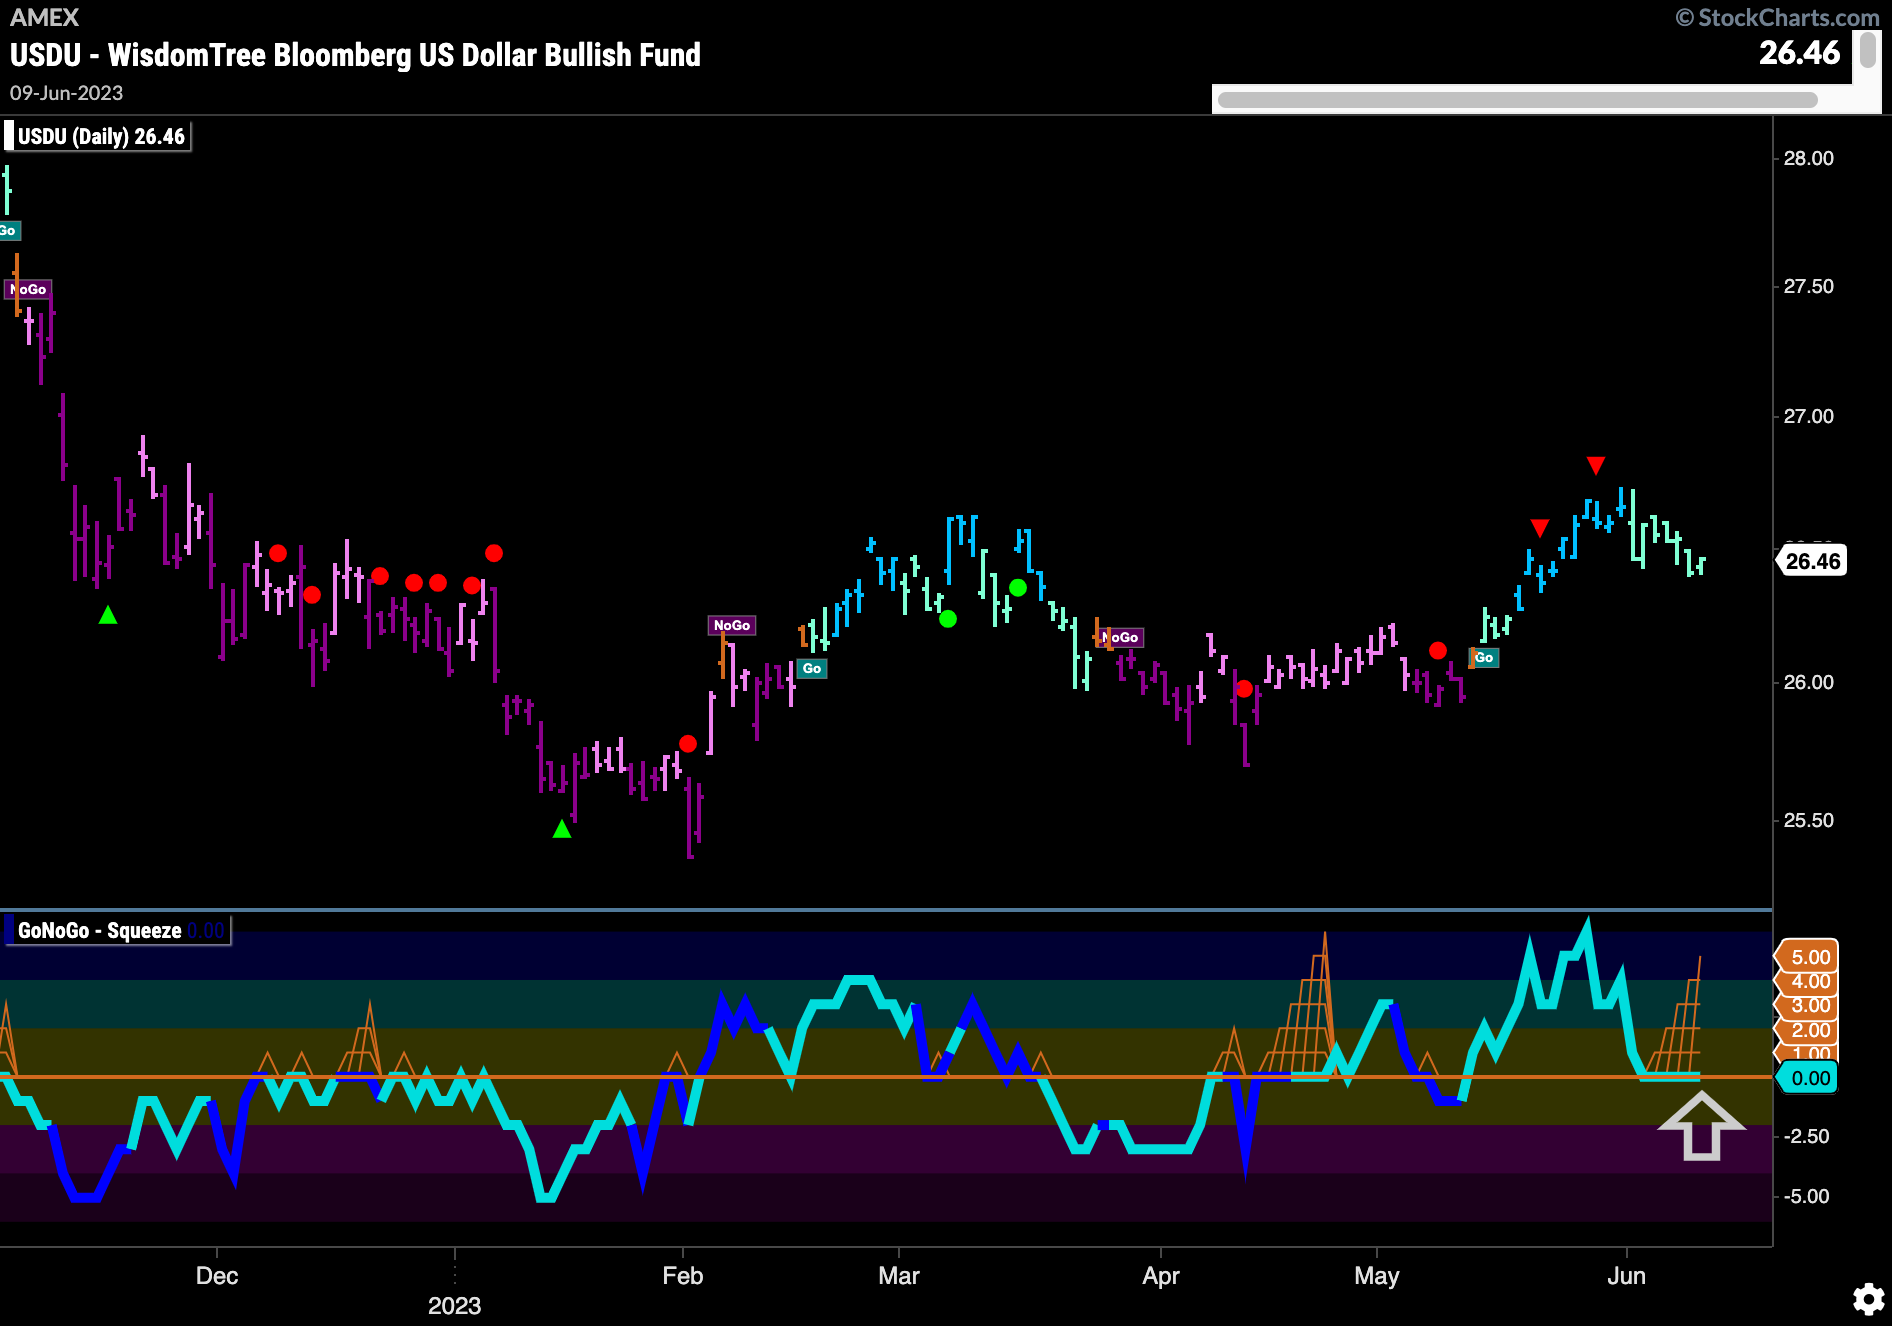The height and width of the screenshot is (1326, 1892).
Task: Click the 28.00 price axis label
Action: [1808, 158]
